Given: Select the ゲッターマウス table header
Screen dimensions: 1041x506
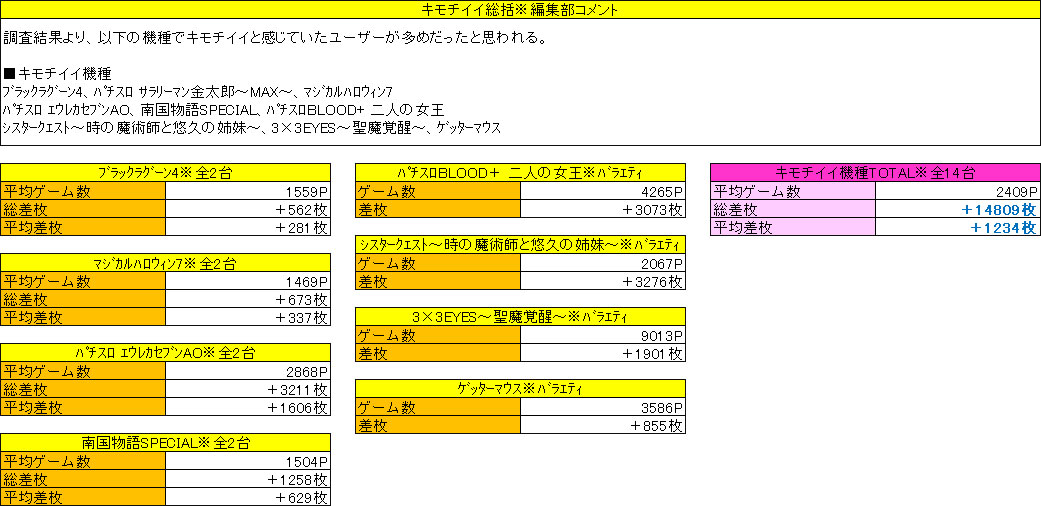Looking at the screenshot, I should point(520,389).
